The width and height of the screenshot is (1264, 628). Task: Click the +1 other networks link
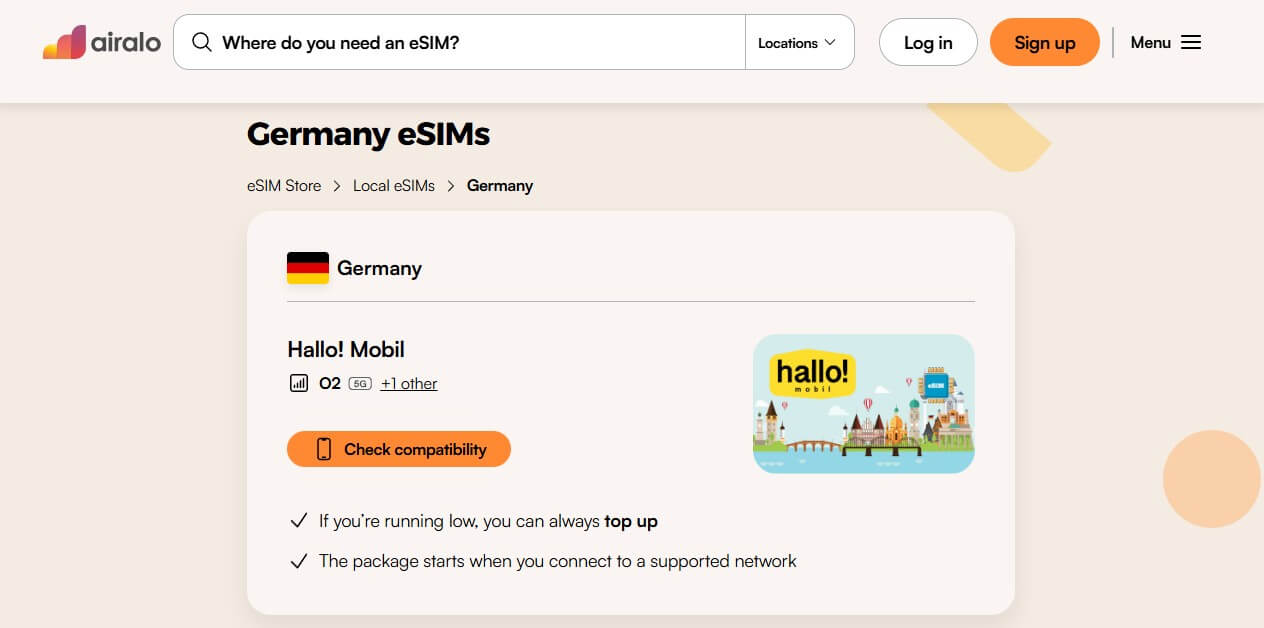coord(409,383)
